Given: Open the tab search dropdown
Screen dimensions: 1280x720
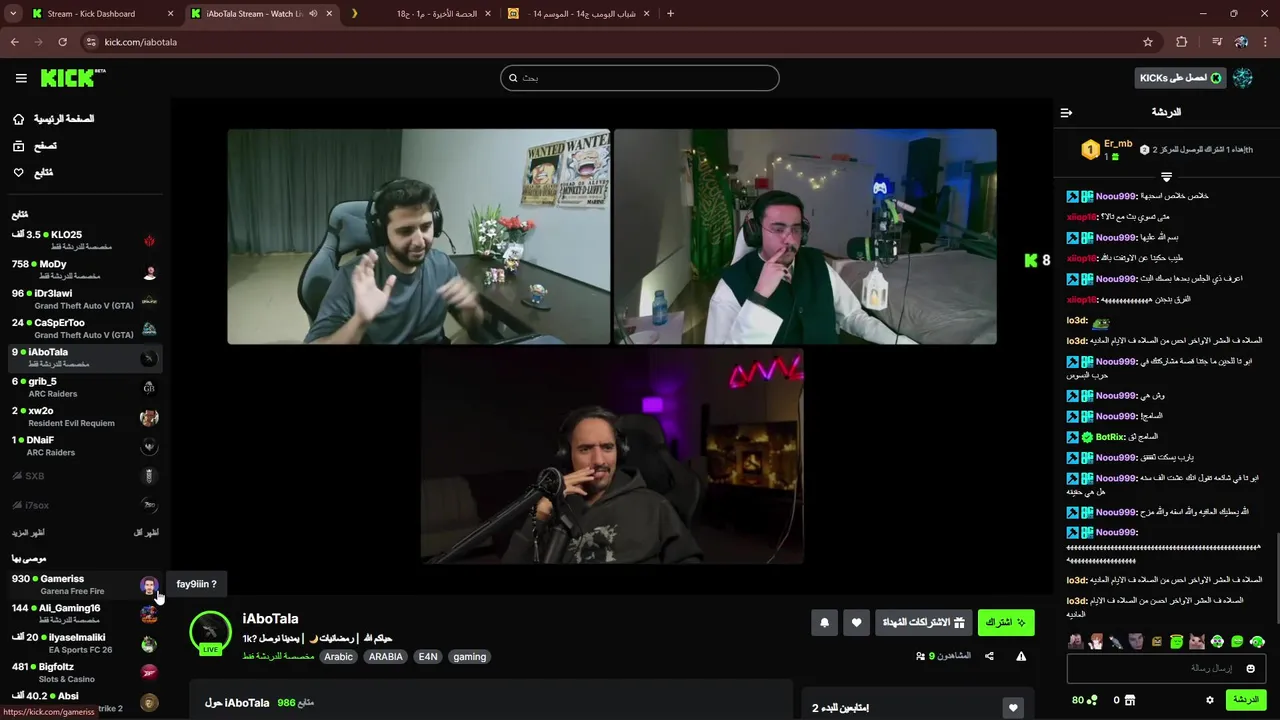Looking at the screenshot, I should click(12, 14).
